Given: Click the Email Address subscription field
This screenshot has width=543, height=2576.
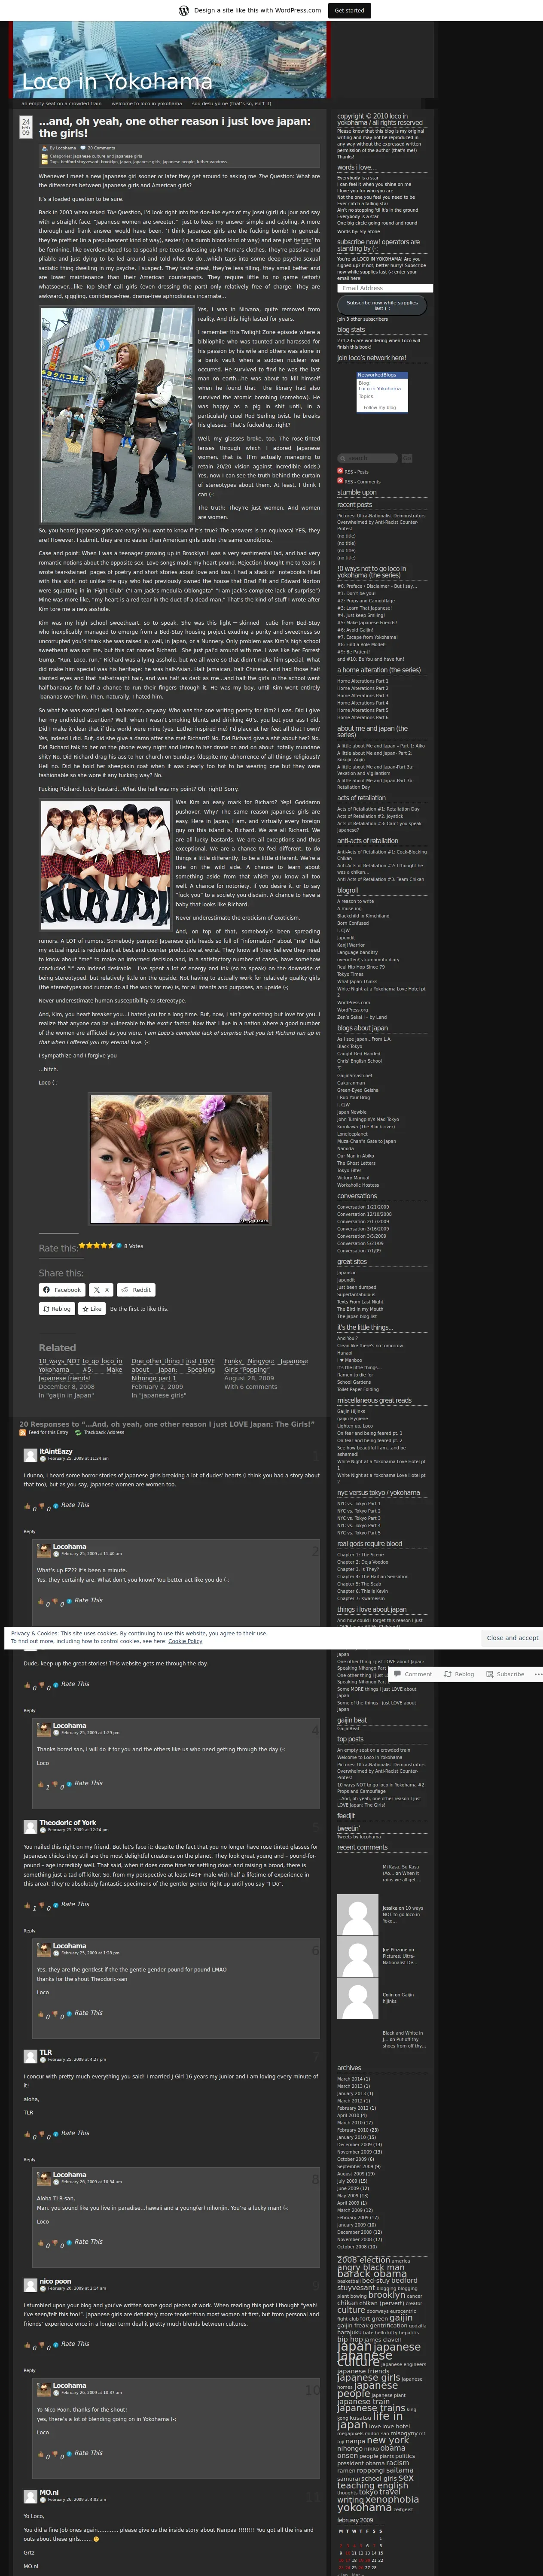Looking at the screenshot, I should pyautogui.click(x=384, y=288).
